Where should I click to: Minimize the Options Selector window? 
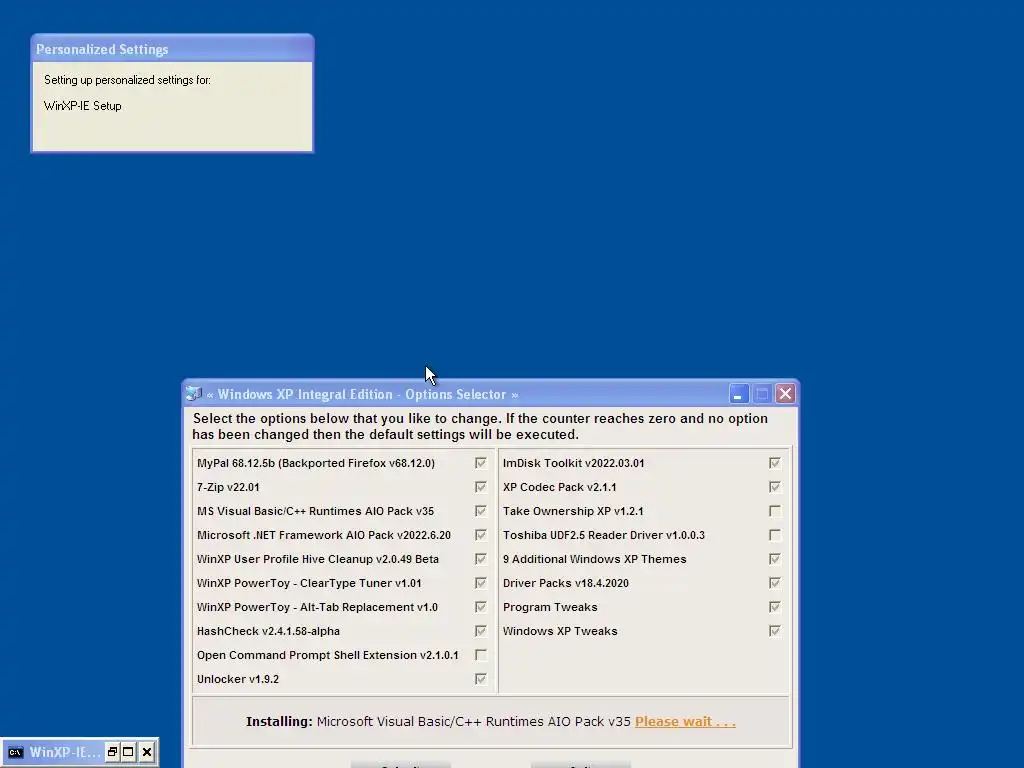pos(739,394)
